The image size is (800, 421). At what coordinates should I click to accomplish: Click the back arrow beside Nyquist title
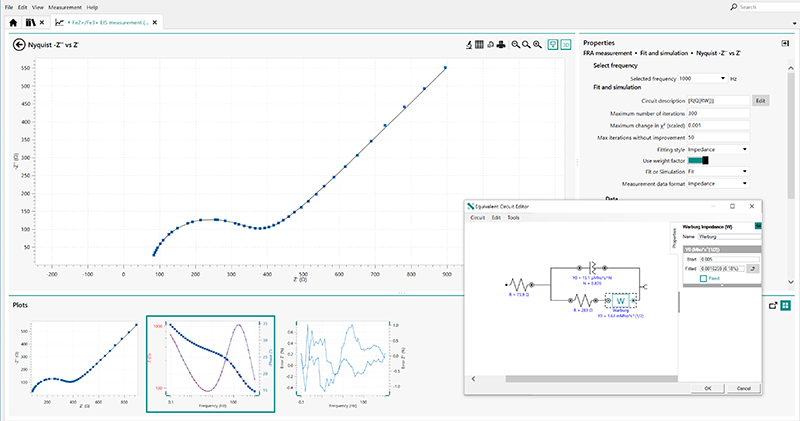pyautogui.click(x=18, y=45)
